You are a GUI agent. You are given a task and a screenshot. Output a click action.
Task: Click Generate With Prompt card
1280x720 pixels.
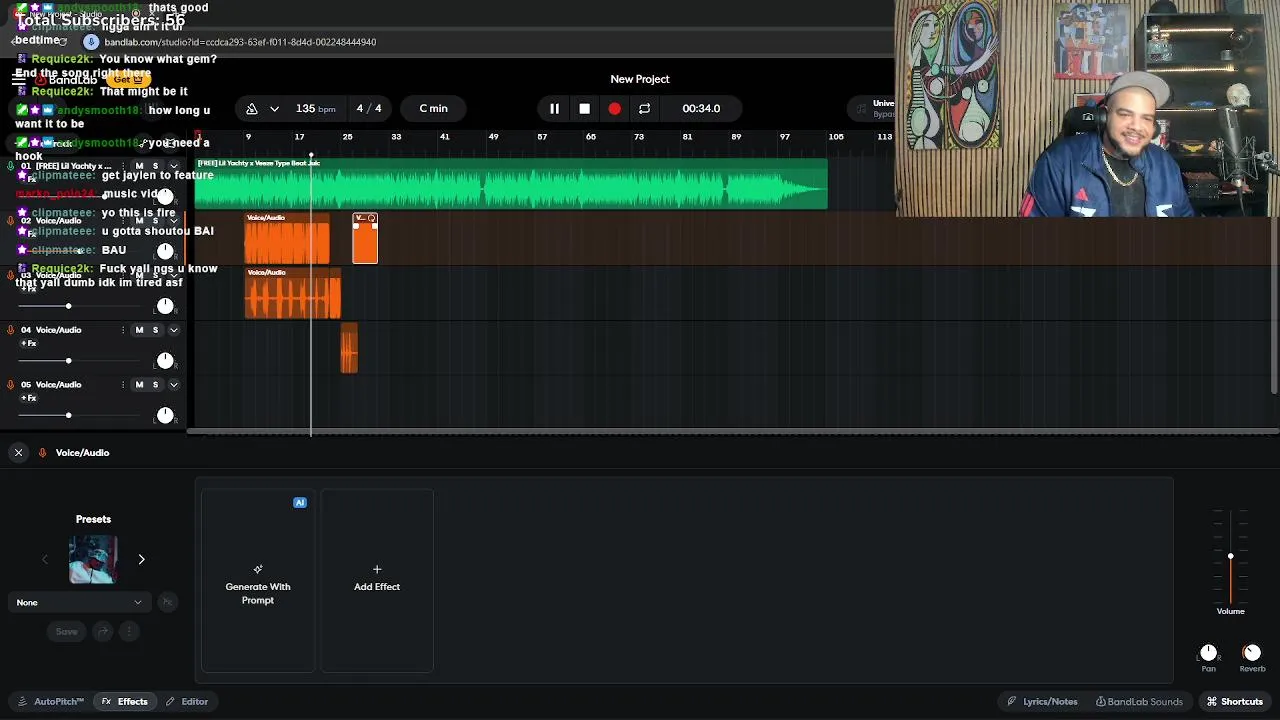pyautogui.click(x=258, y=581)
